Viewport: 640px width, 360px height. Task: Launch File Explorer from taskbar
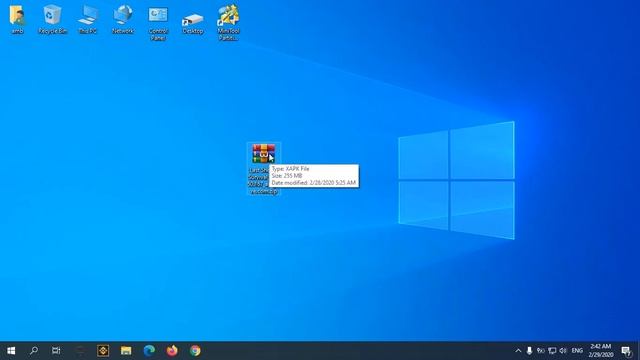tap(126, 351)
